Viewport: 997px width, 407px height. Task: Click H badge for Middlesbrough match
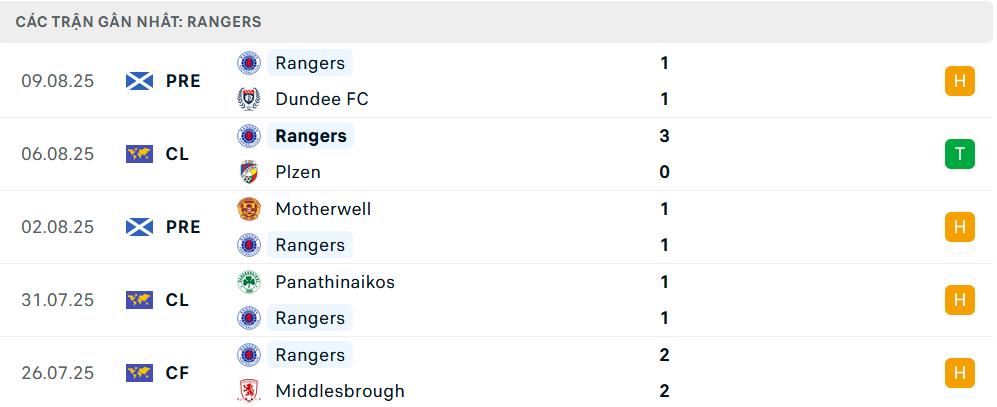point(959,373)
